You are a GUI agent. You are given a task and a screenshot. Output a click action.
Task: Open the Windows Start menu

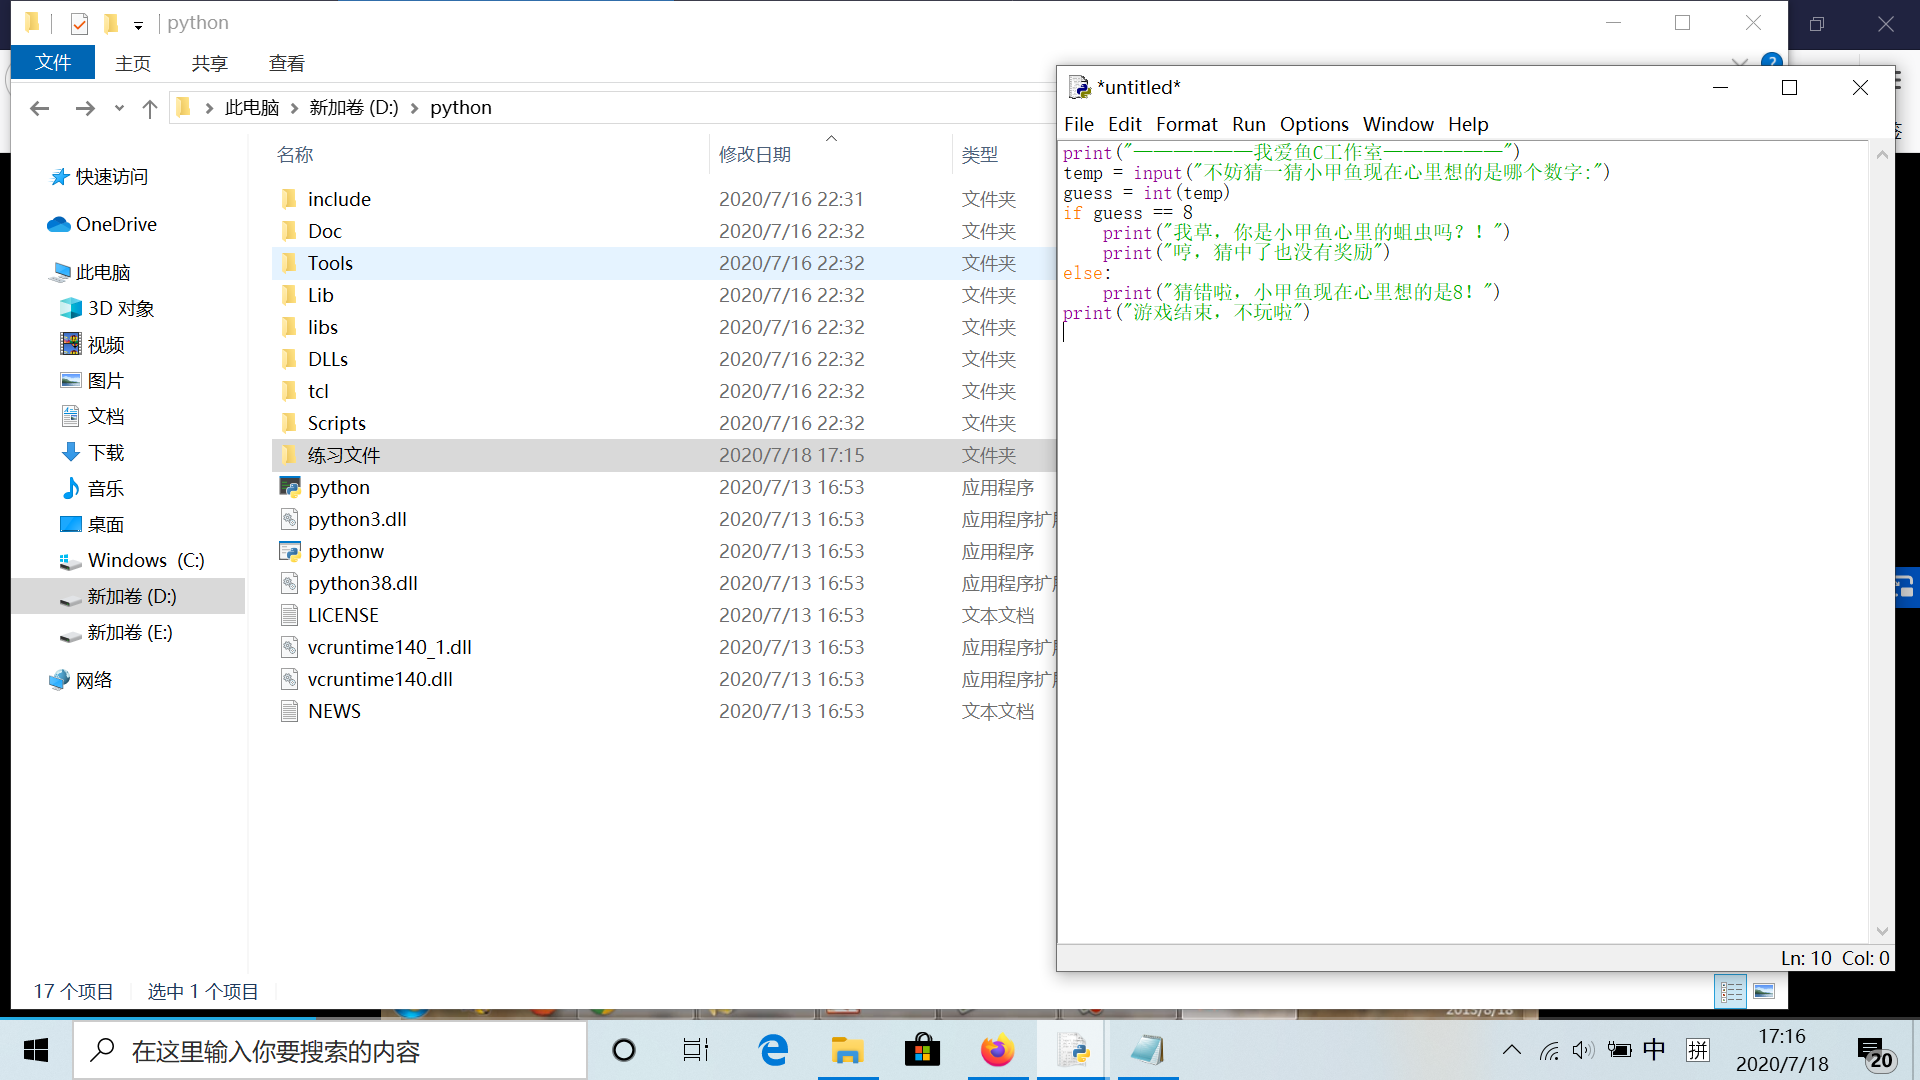[x=36, y=1050]
